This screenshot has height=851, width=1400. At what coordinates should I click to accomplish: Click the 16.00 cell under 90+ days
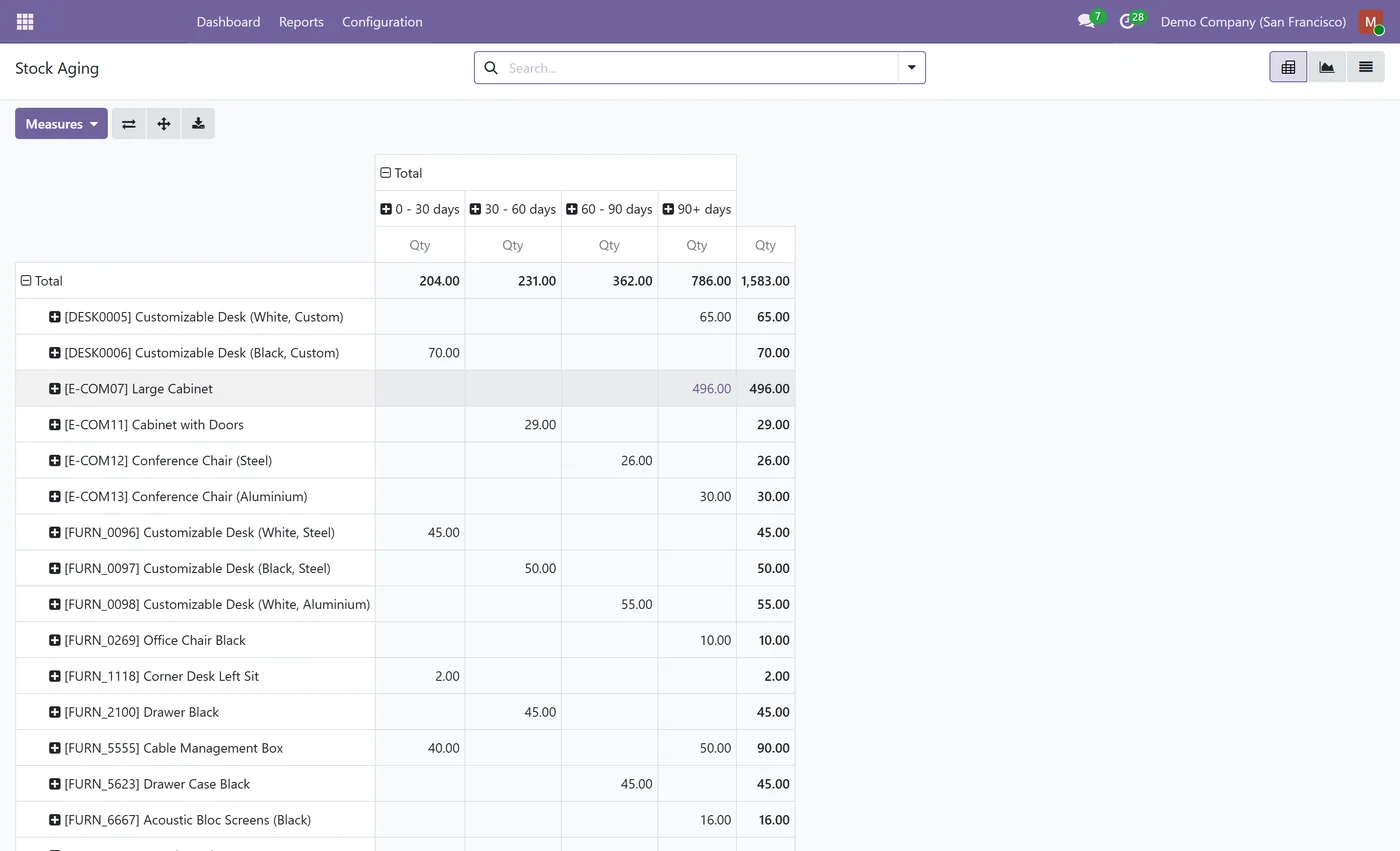pos(697,821)
